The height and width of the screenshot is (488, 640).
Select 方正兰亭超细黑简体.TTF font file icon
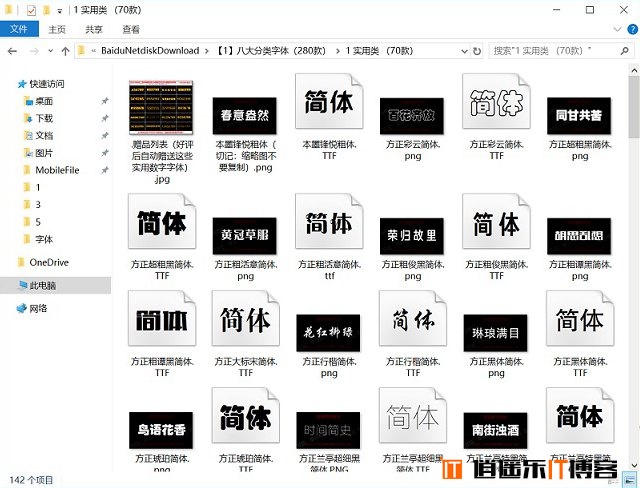click(x=413, y=415)
